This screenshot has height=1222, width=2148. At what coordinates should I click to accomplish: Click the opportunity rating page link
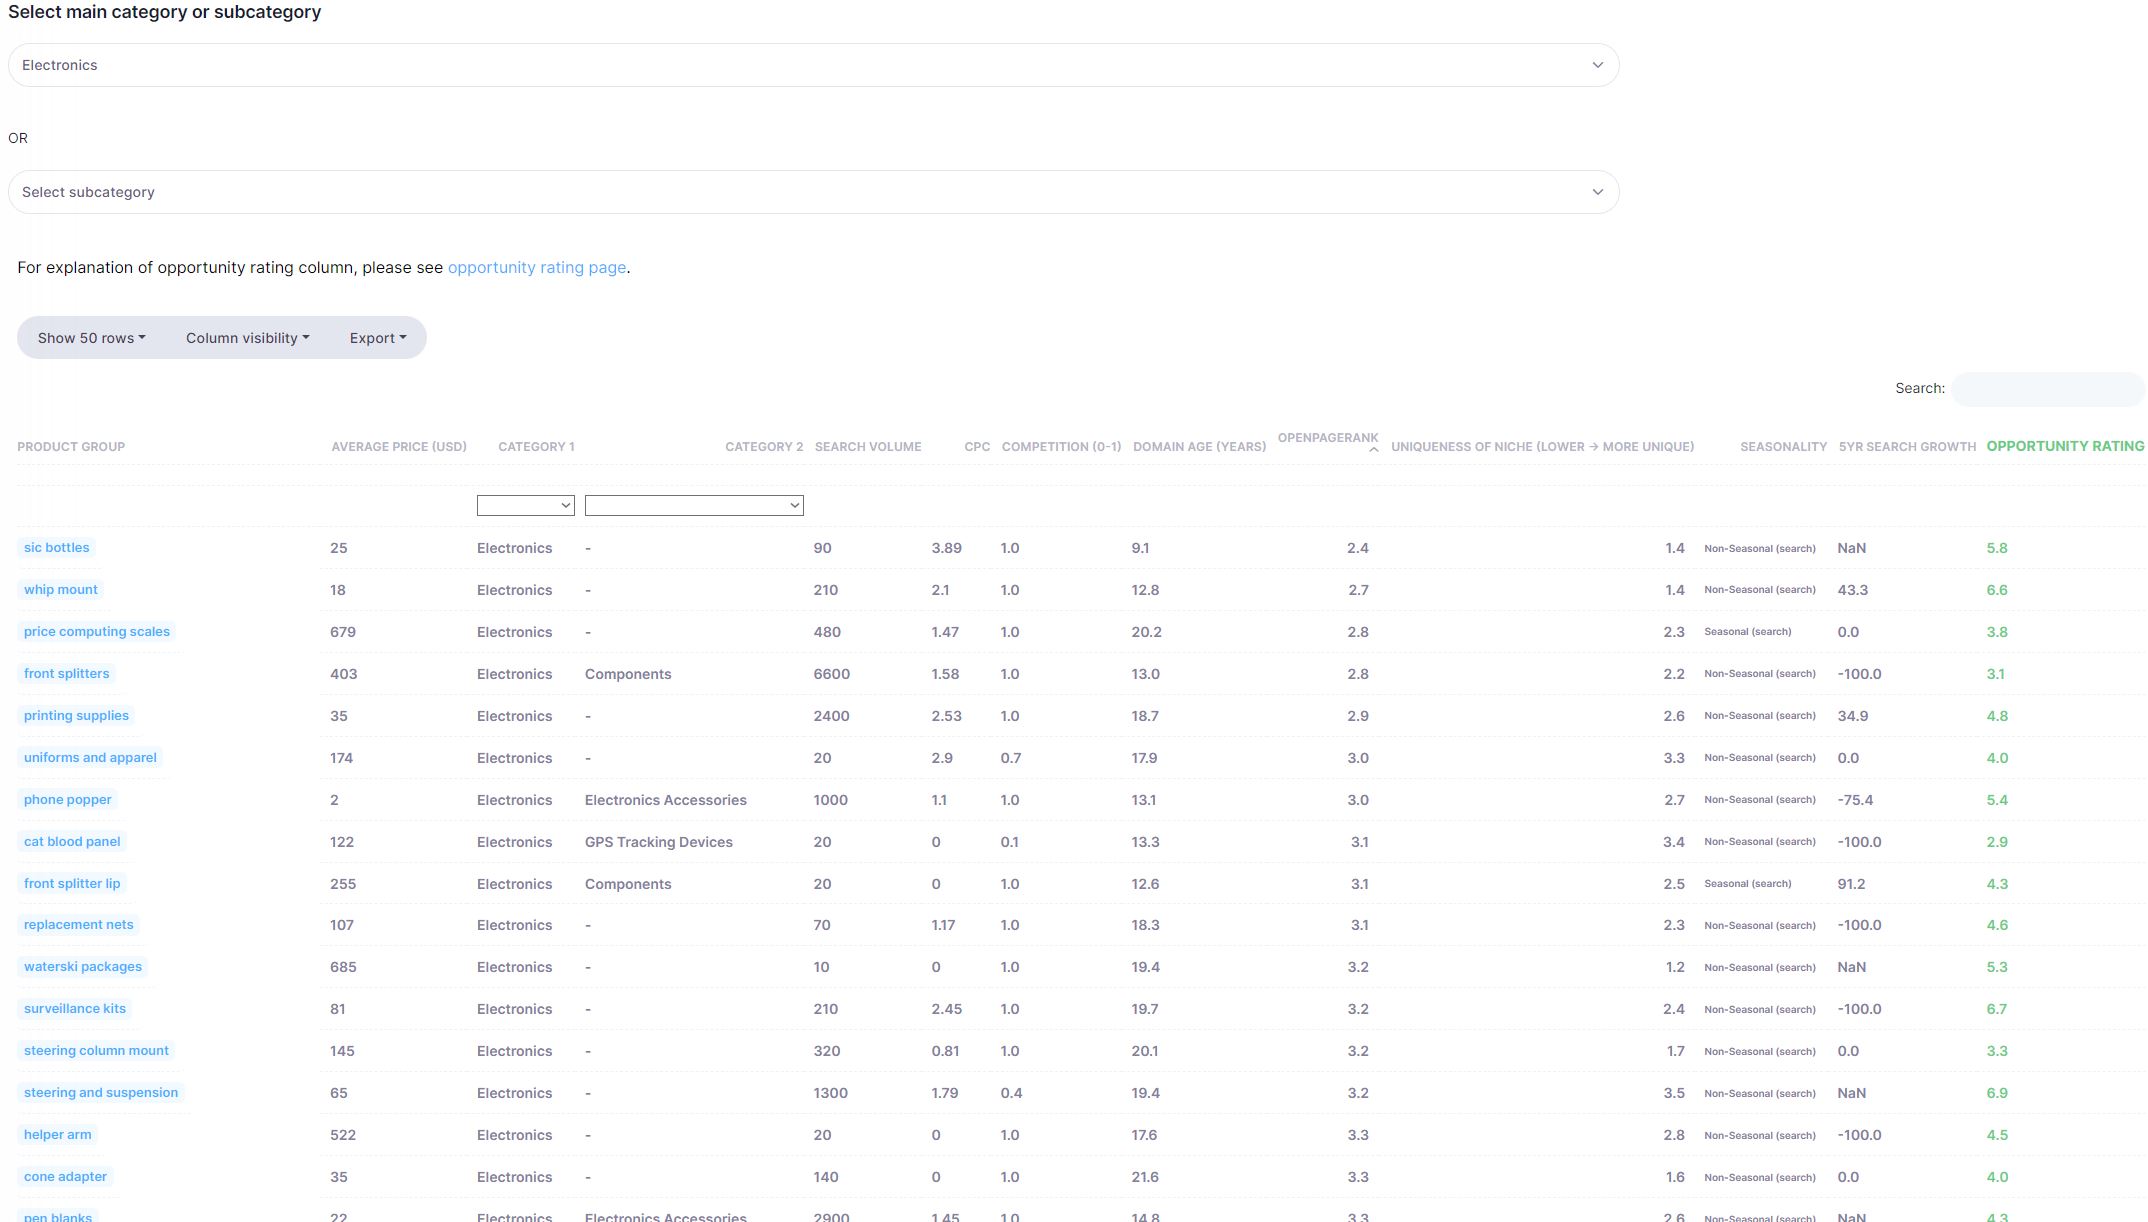(537, 268)
